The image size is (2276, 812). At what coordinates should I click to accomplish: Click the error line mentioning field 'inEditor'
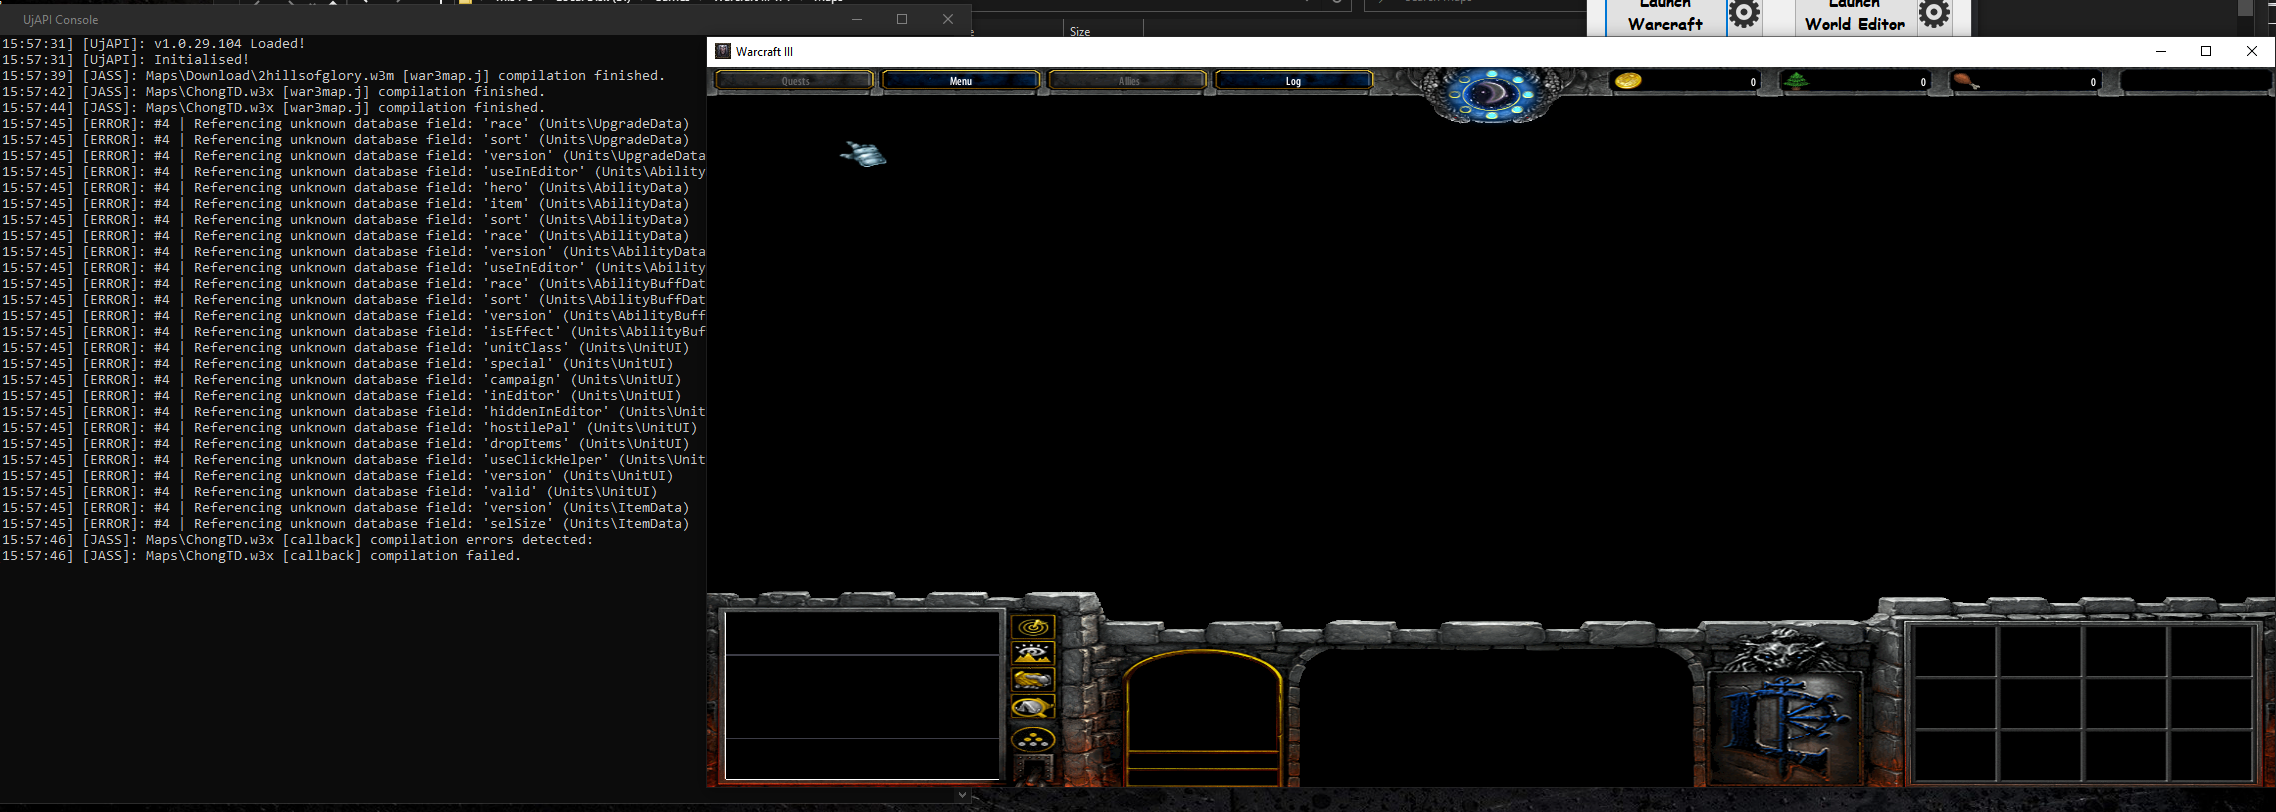click(x=341, y=396)
